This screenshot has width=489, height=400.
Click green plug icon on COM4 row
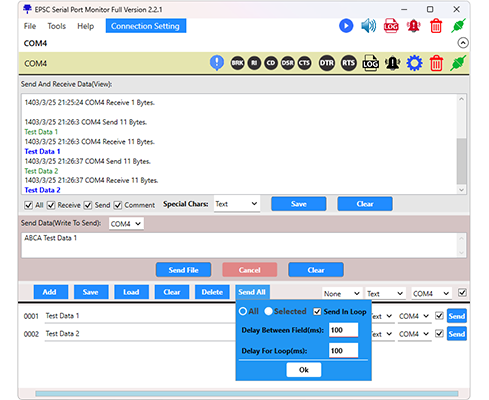[x=458, y=63]
